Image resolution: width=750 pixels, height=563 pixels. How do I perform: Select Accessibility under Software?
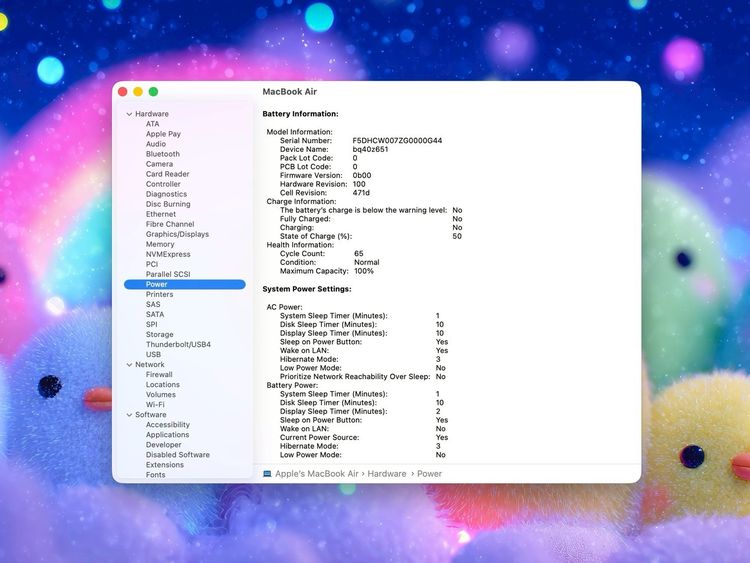[x=168, y=425]
